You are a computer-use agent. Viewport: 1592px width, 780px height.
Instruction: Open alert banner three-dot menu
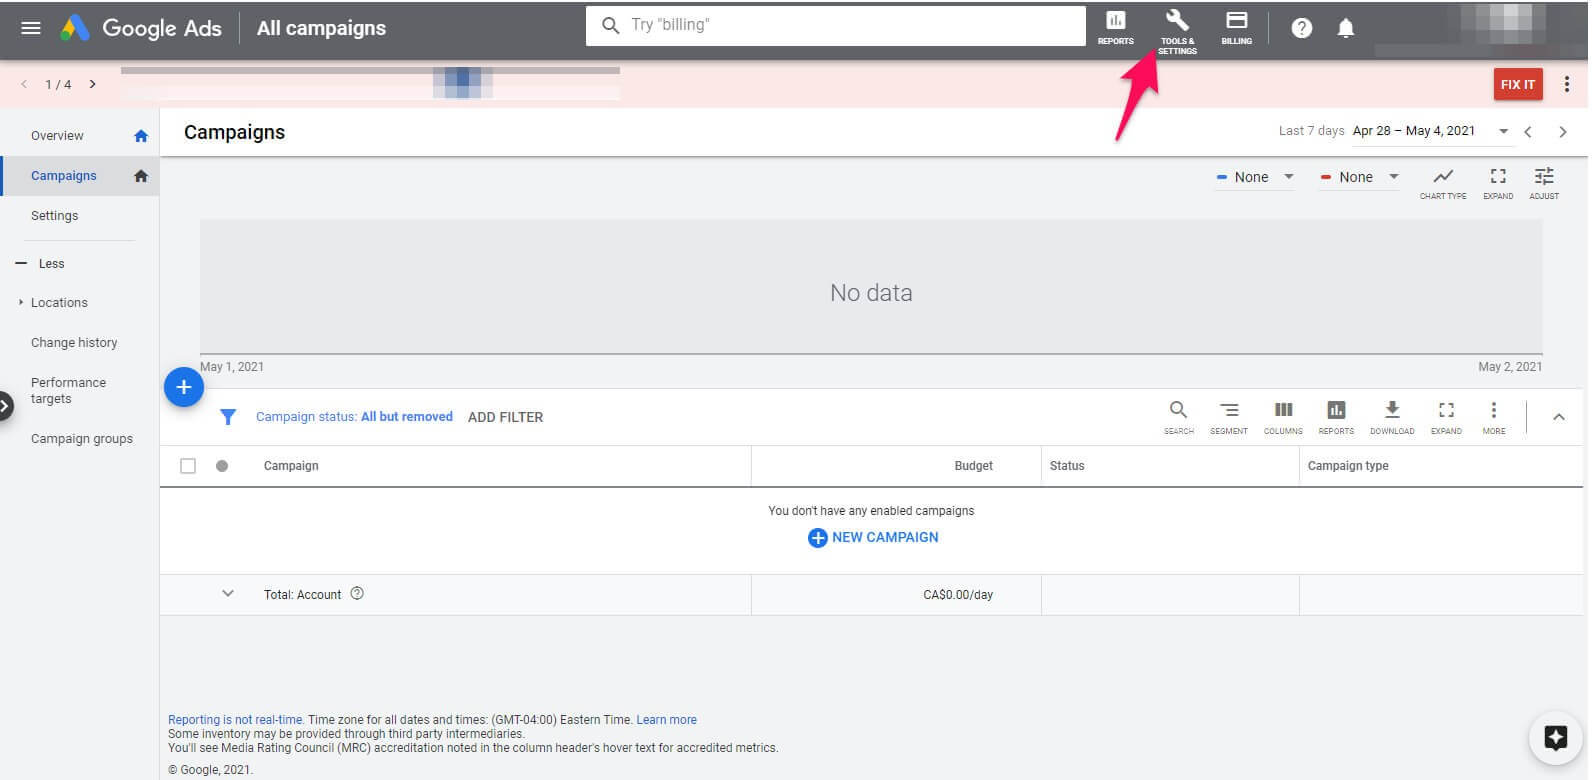[1567, 84]
